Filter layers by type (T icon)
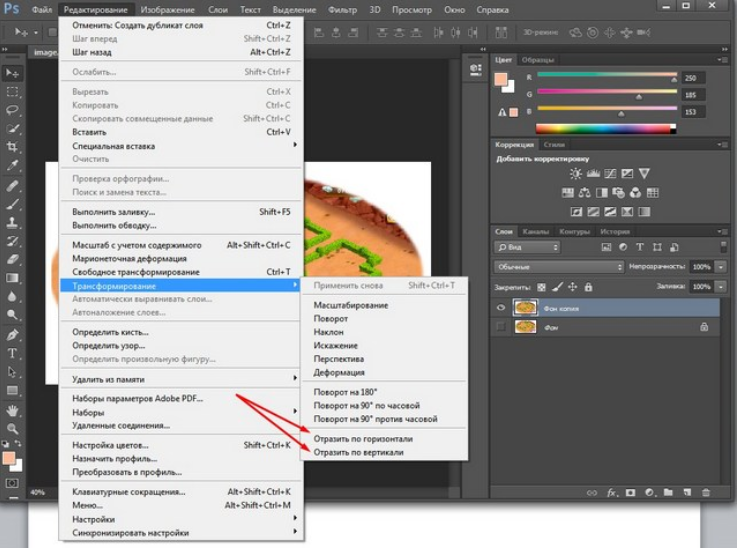737x549 pixels. 639,247
